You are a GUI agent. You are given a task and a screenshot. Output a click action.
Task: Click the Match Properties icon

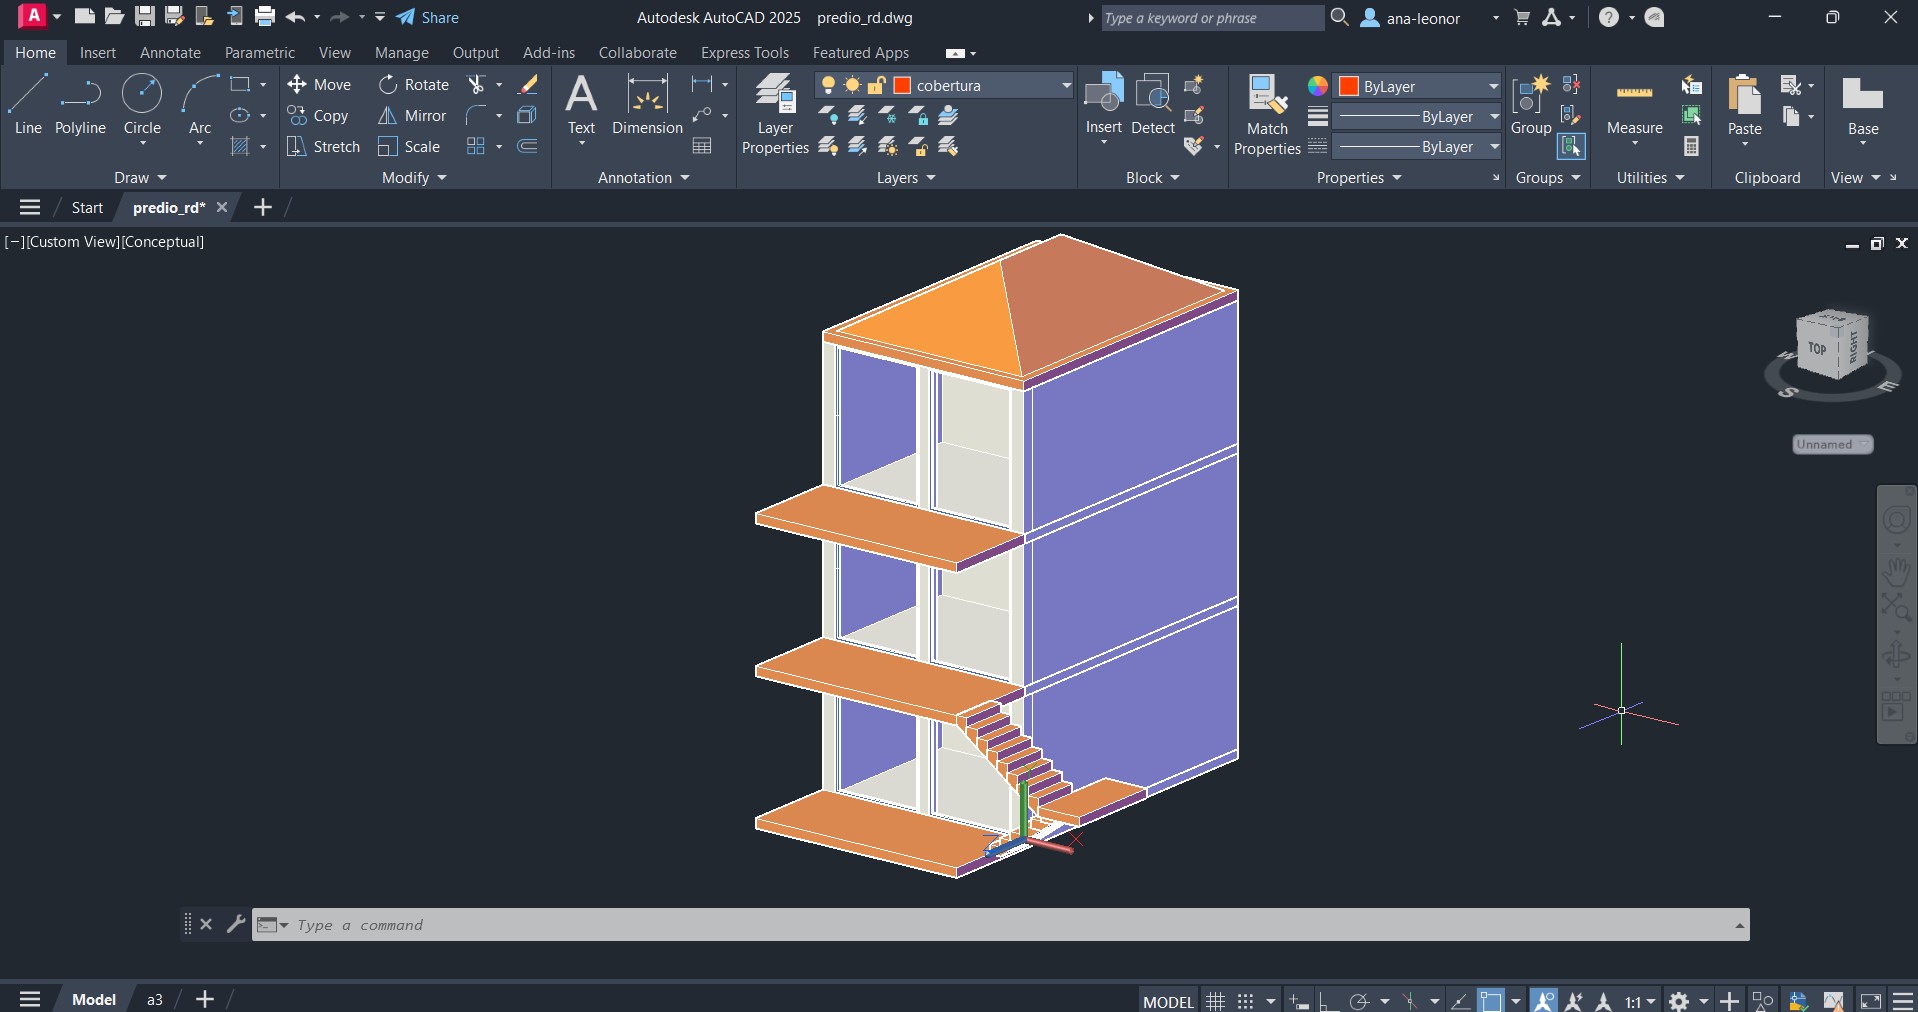(x=1267, y=113)
